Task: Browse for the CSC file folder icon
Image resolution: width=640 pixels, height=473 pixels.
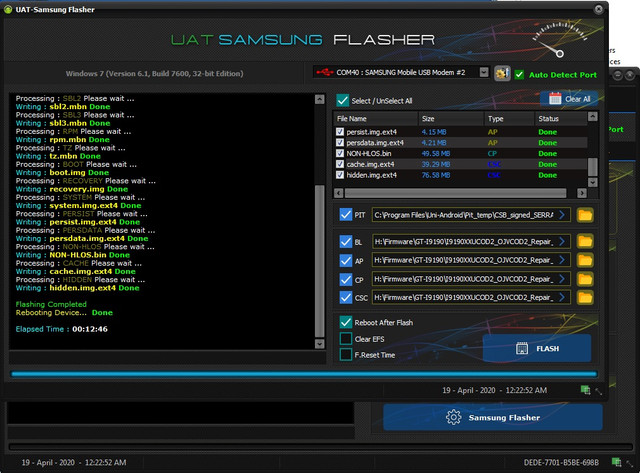Action: [x=585, y=298]
